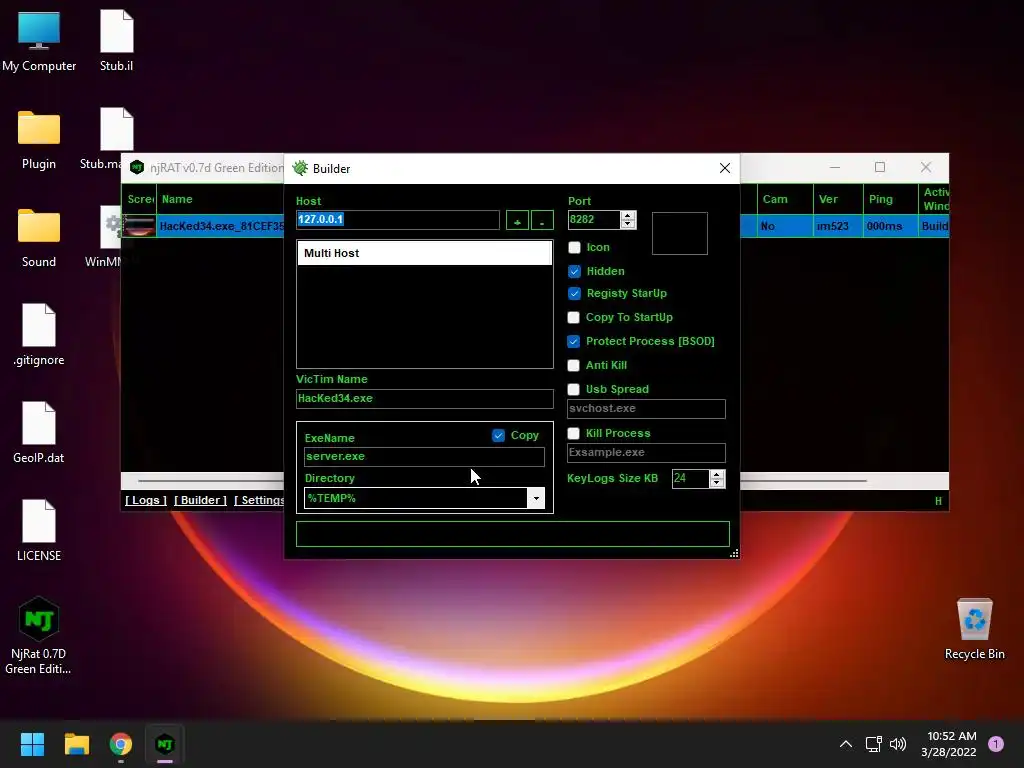Click the plus button next to Host
The height and width of the screenshot is (768, 1024).
pos(517,220)
